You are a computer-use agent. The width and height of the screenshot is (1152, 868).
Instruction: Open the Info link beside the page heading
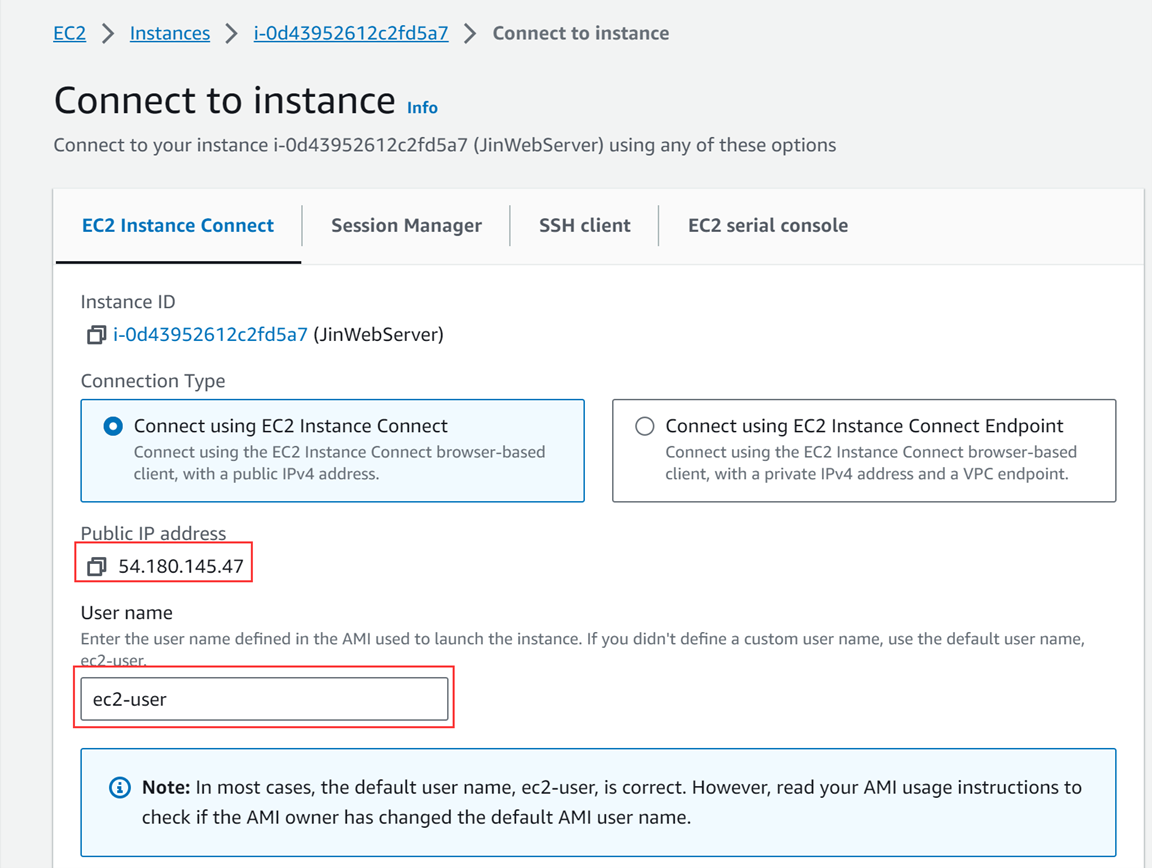click(x=422, y=107)
